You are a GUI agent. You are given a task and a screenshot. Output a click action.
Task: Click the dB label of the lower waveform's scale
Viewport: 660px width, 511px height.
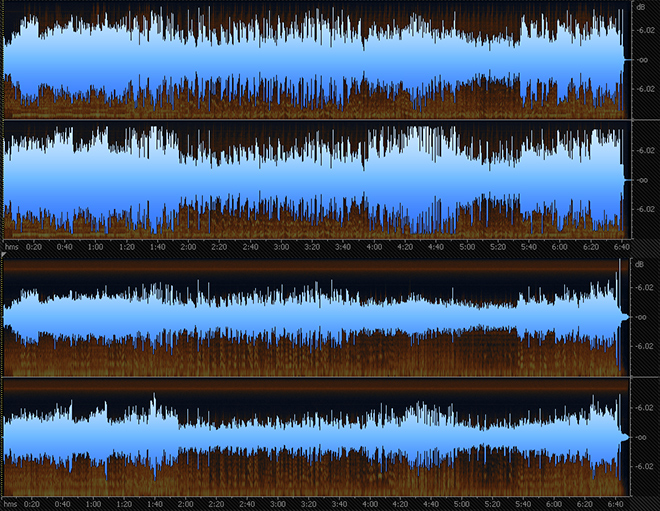pos(639,264)
